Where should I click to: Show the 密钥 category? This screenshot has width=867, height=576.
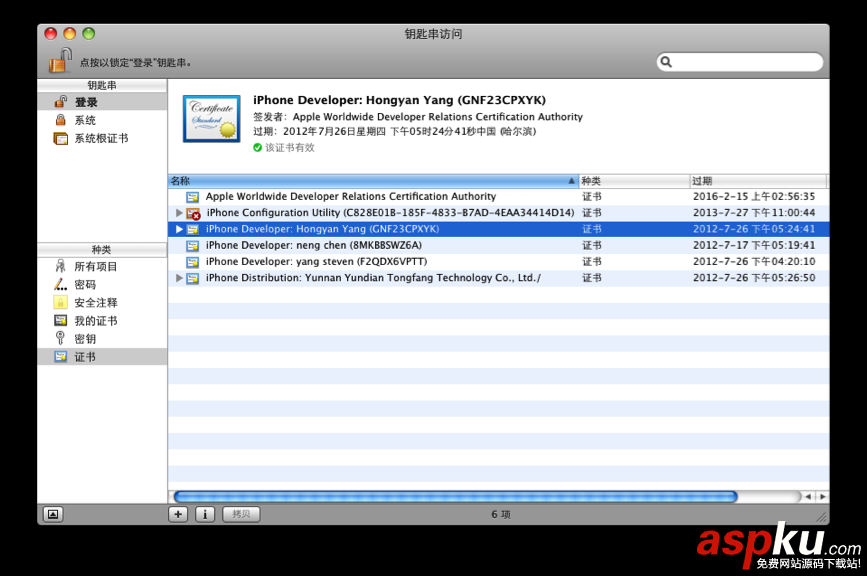pos(102,339)
